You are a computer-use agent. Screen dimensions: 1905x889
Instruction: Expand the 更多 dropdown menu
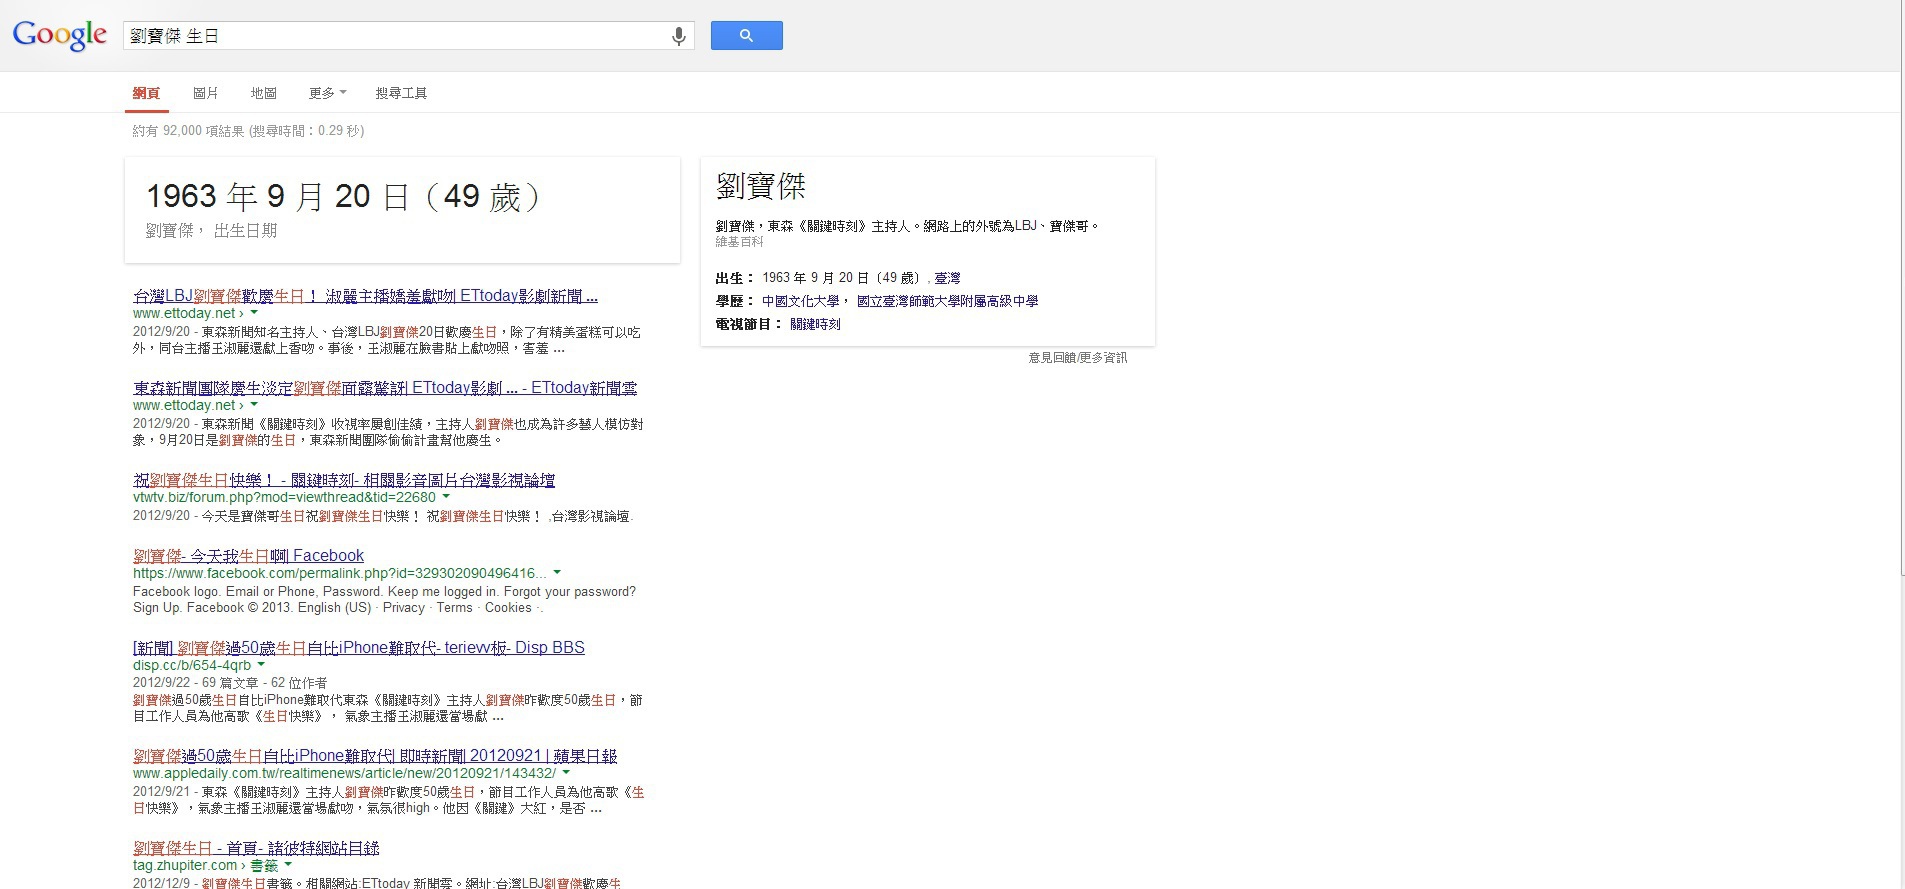pyautogui.click(x=327, y=93)
